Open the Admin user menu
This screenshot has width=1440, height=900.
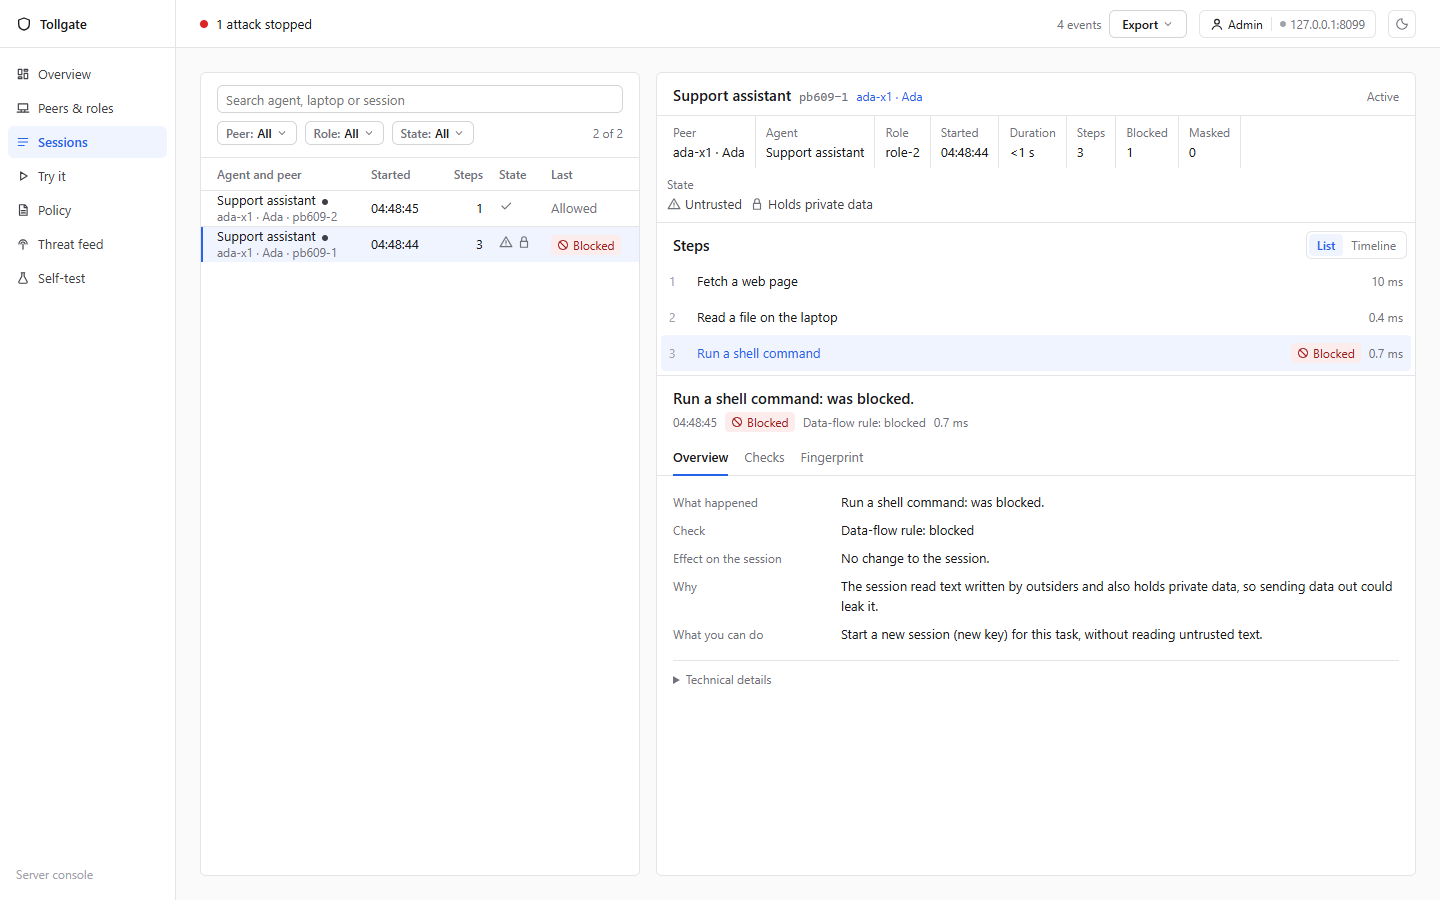click(x=1236, y=24)
